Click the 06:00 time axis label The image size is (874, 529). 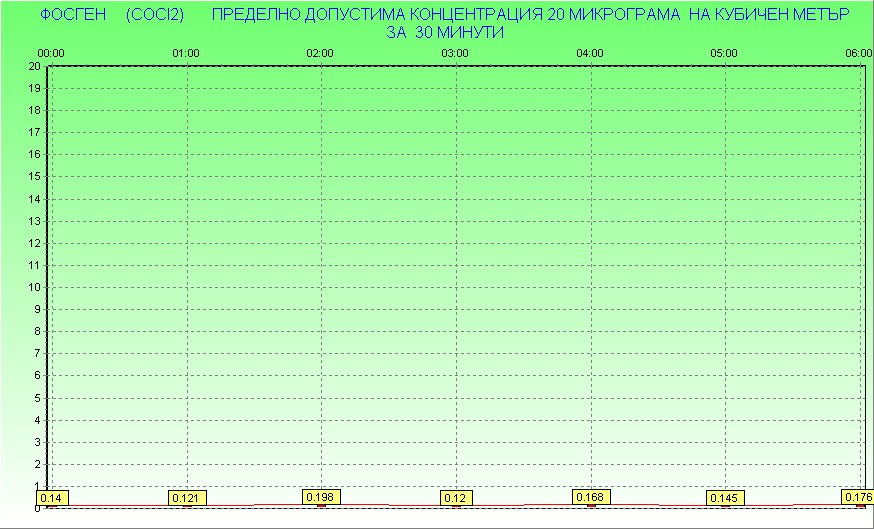858,53
